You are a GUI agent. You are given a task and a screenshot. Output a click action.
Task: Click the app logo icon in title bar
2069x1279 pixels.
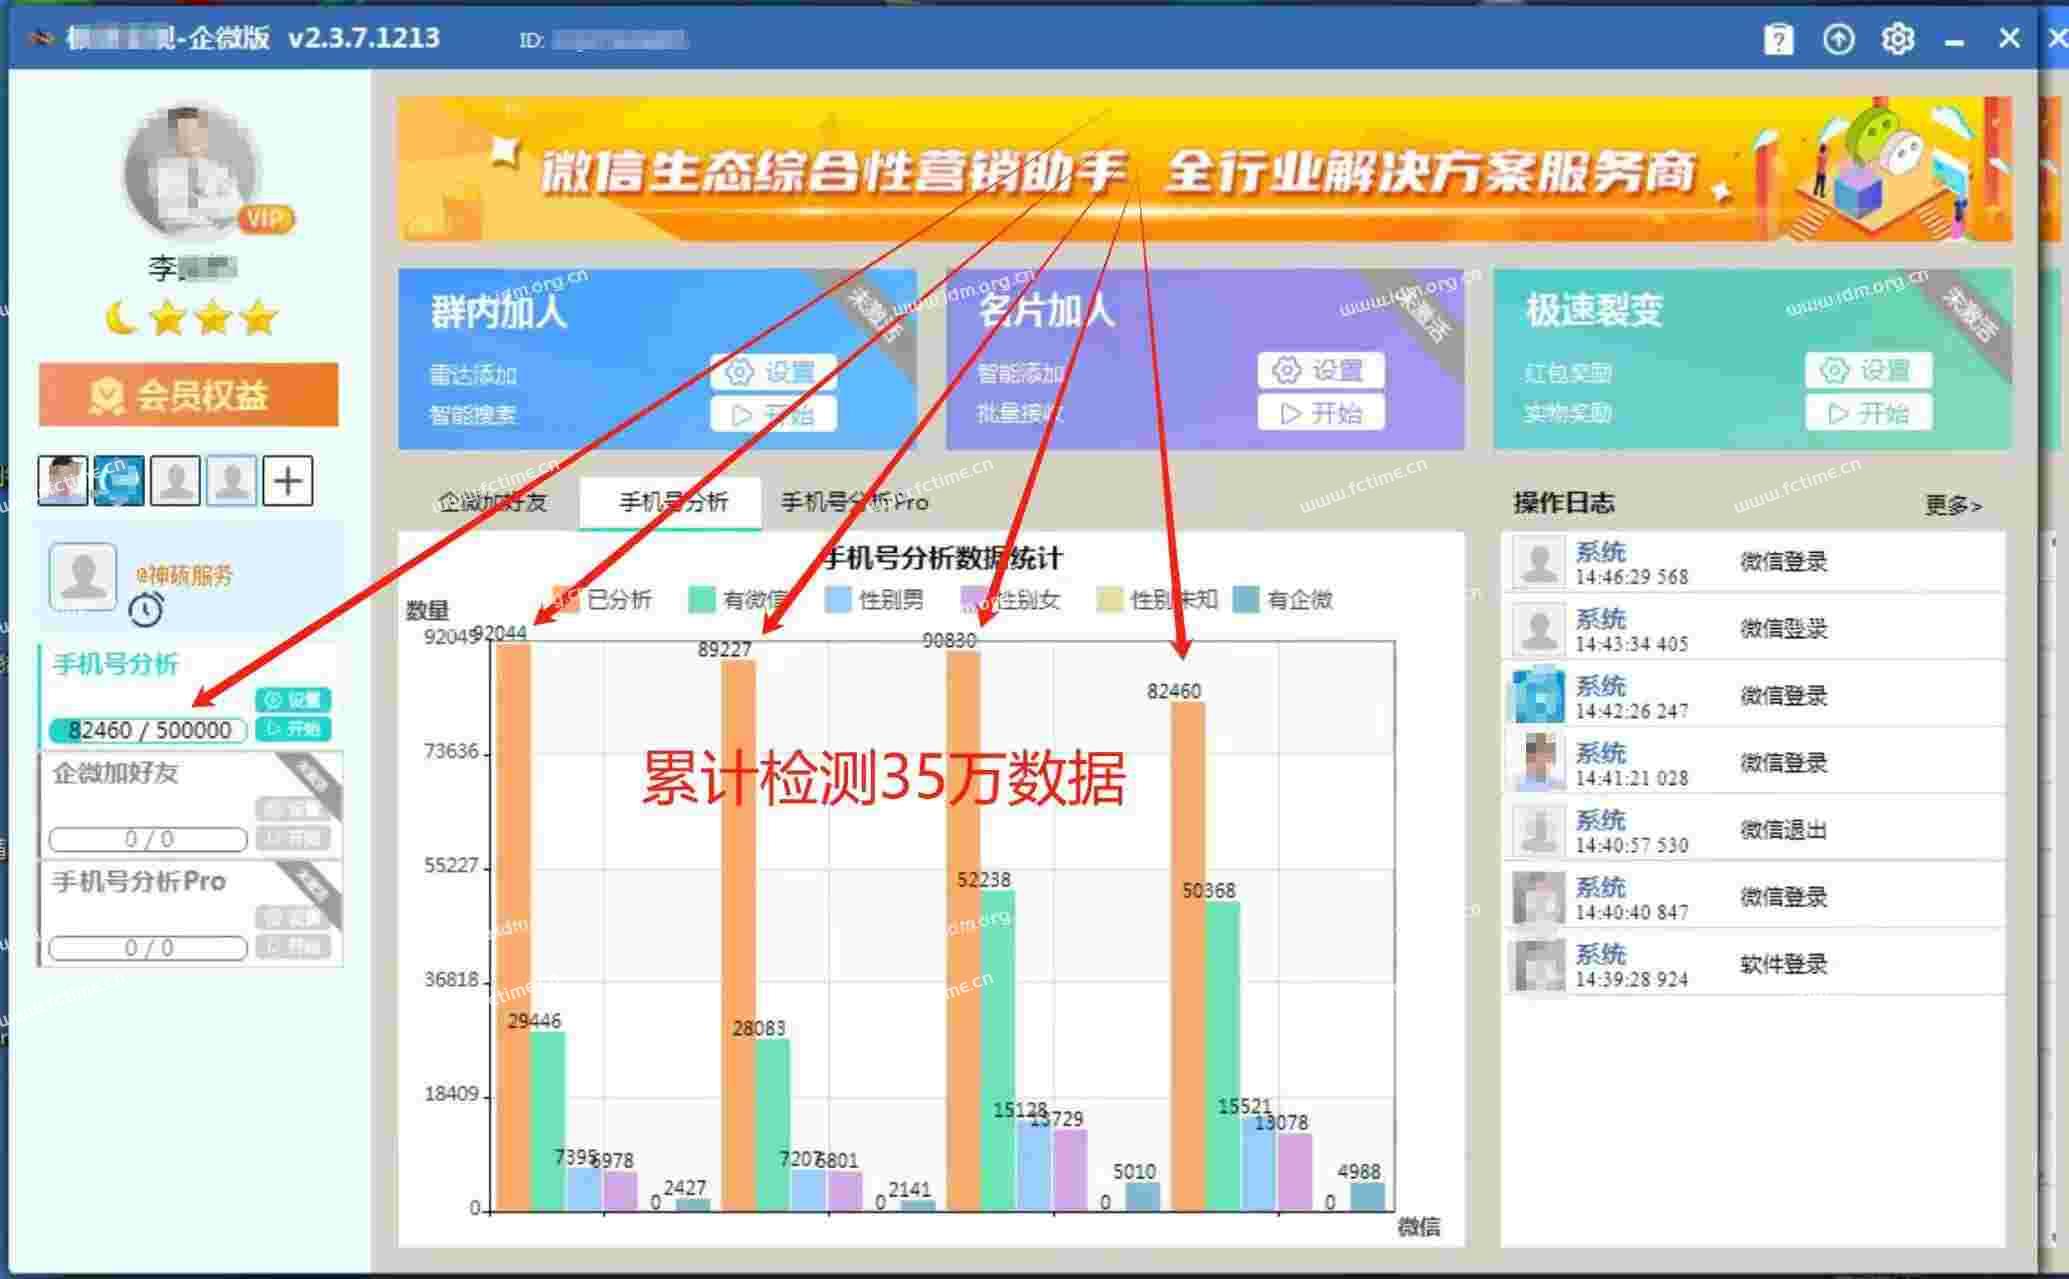41,38
